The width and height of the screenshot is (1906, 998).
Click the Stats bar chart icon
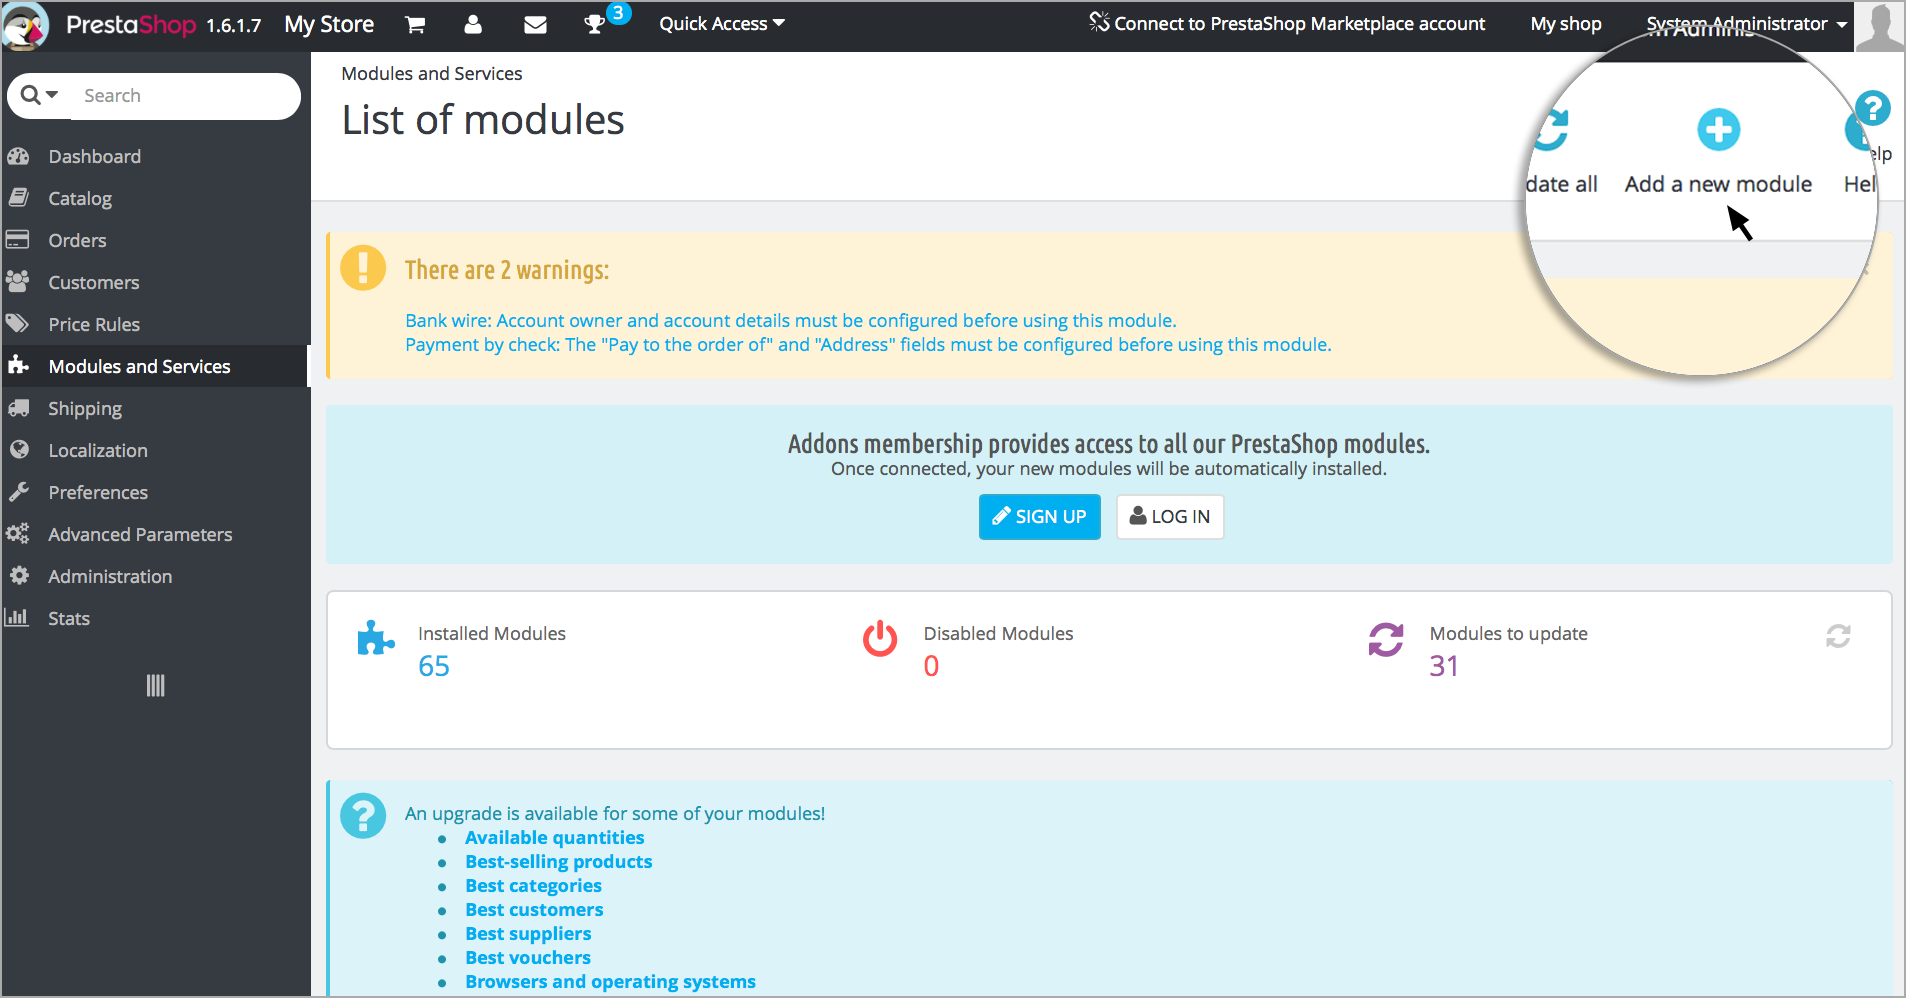(x=17, y=617)
